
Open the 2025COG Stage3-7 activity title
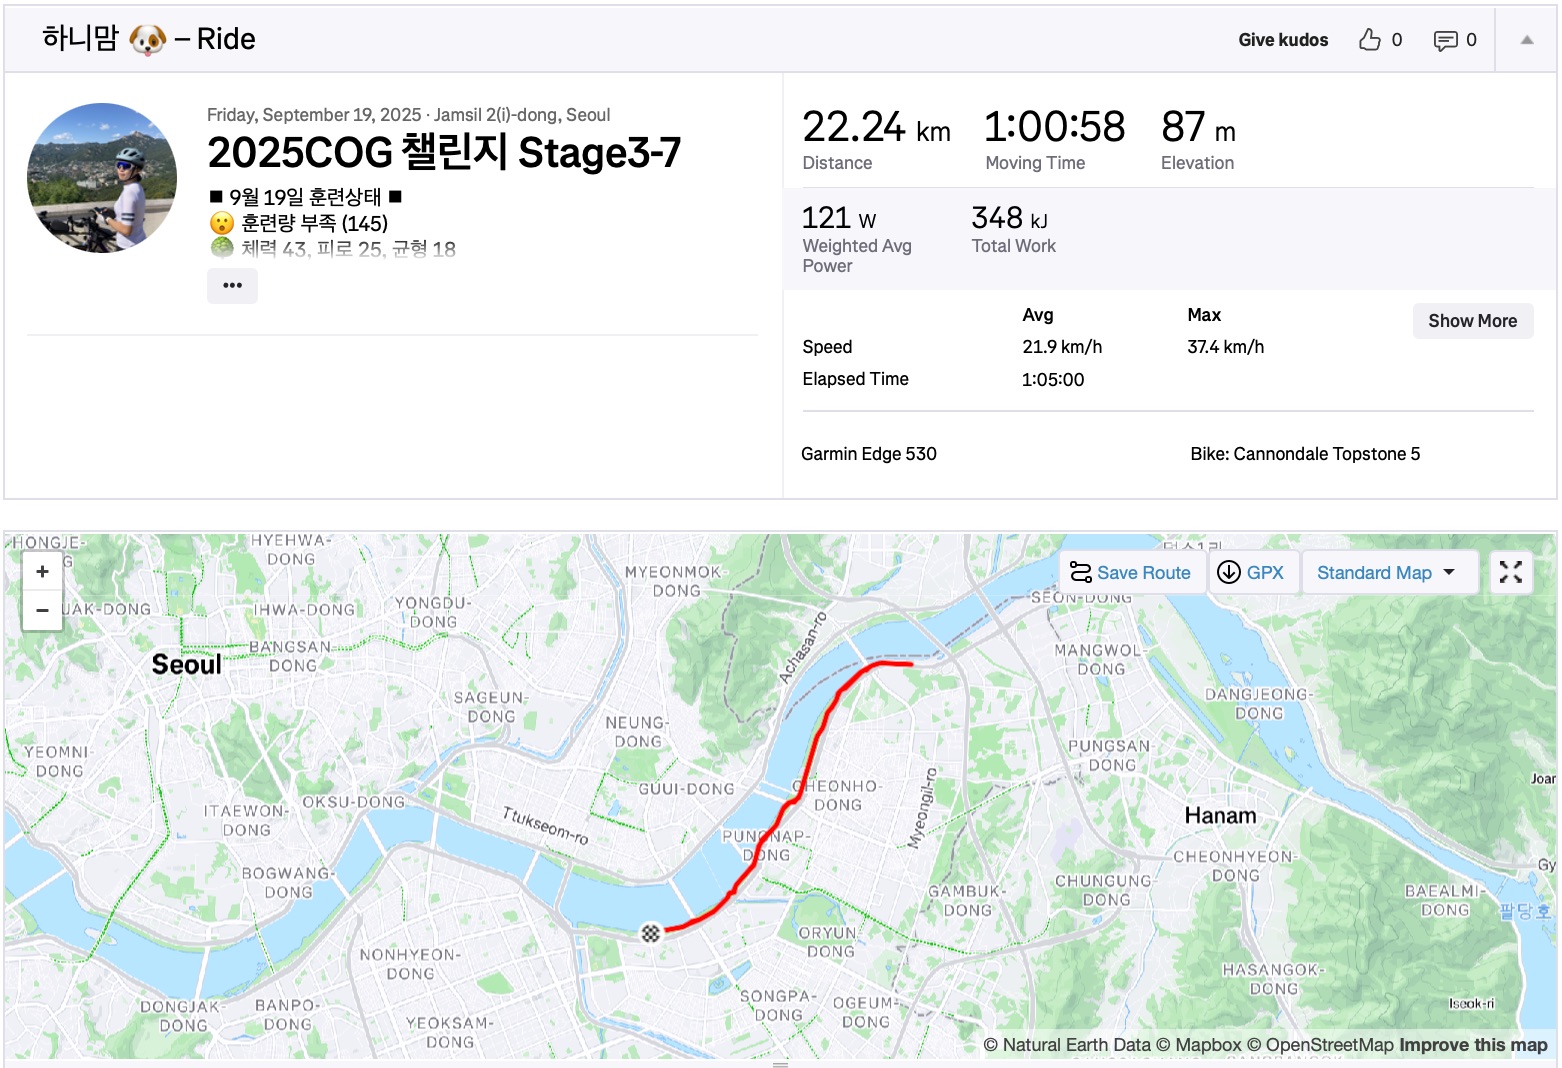pos(444,153)
